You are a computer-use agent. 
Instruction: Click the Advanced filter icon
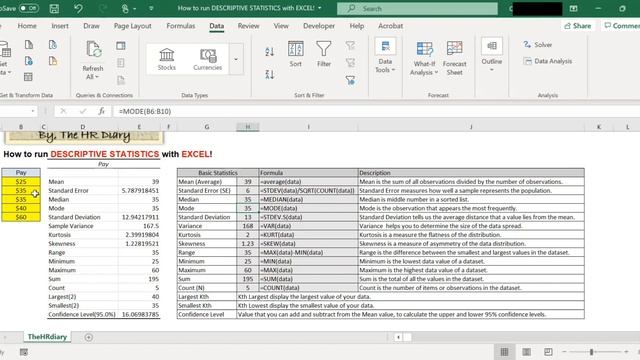pos(350,80)
